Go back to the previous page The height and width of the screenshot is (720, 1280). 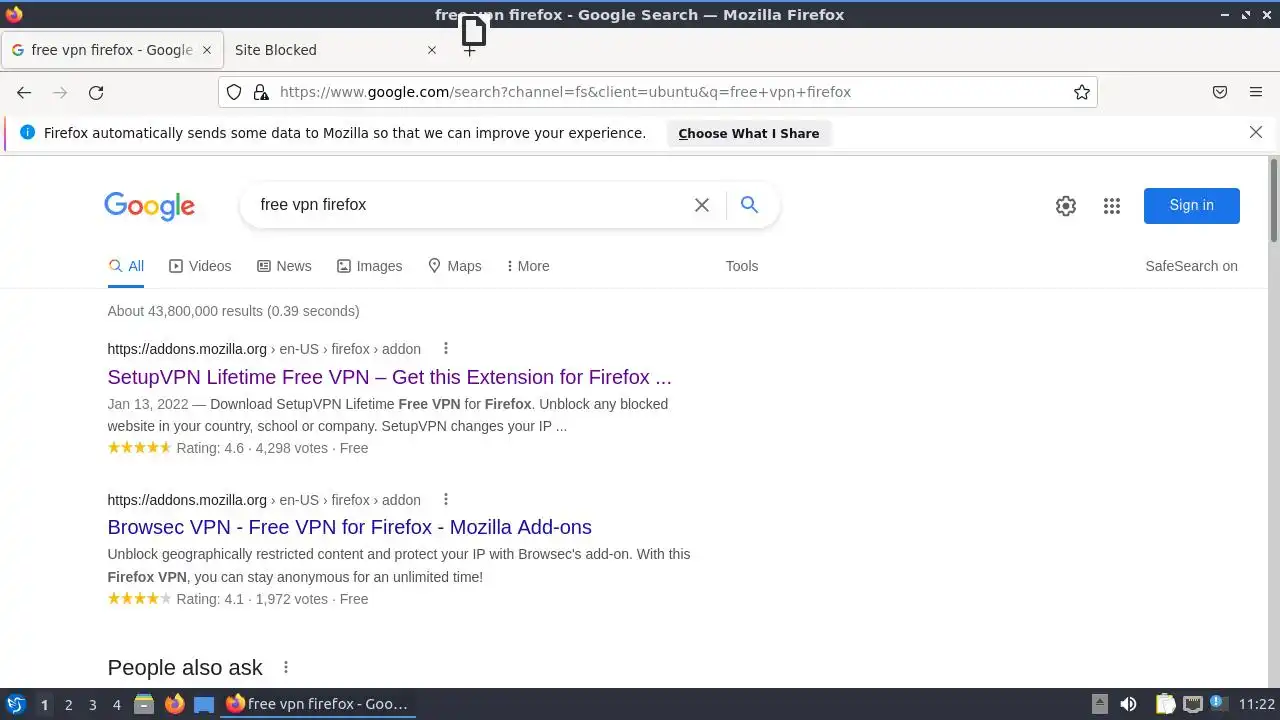click(x=24, y=92)
